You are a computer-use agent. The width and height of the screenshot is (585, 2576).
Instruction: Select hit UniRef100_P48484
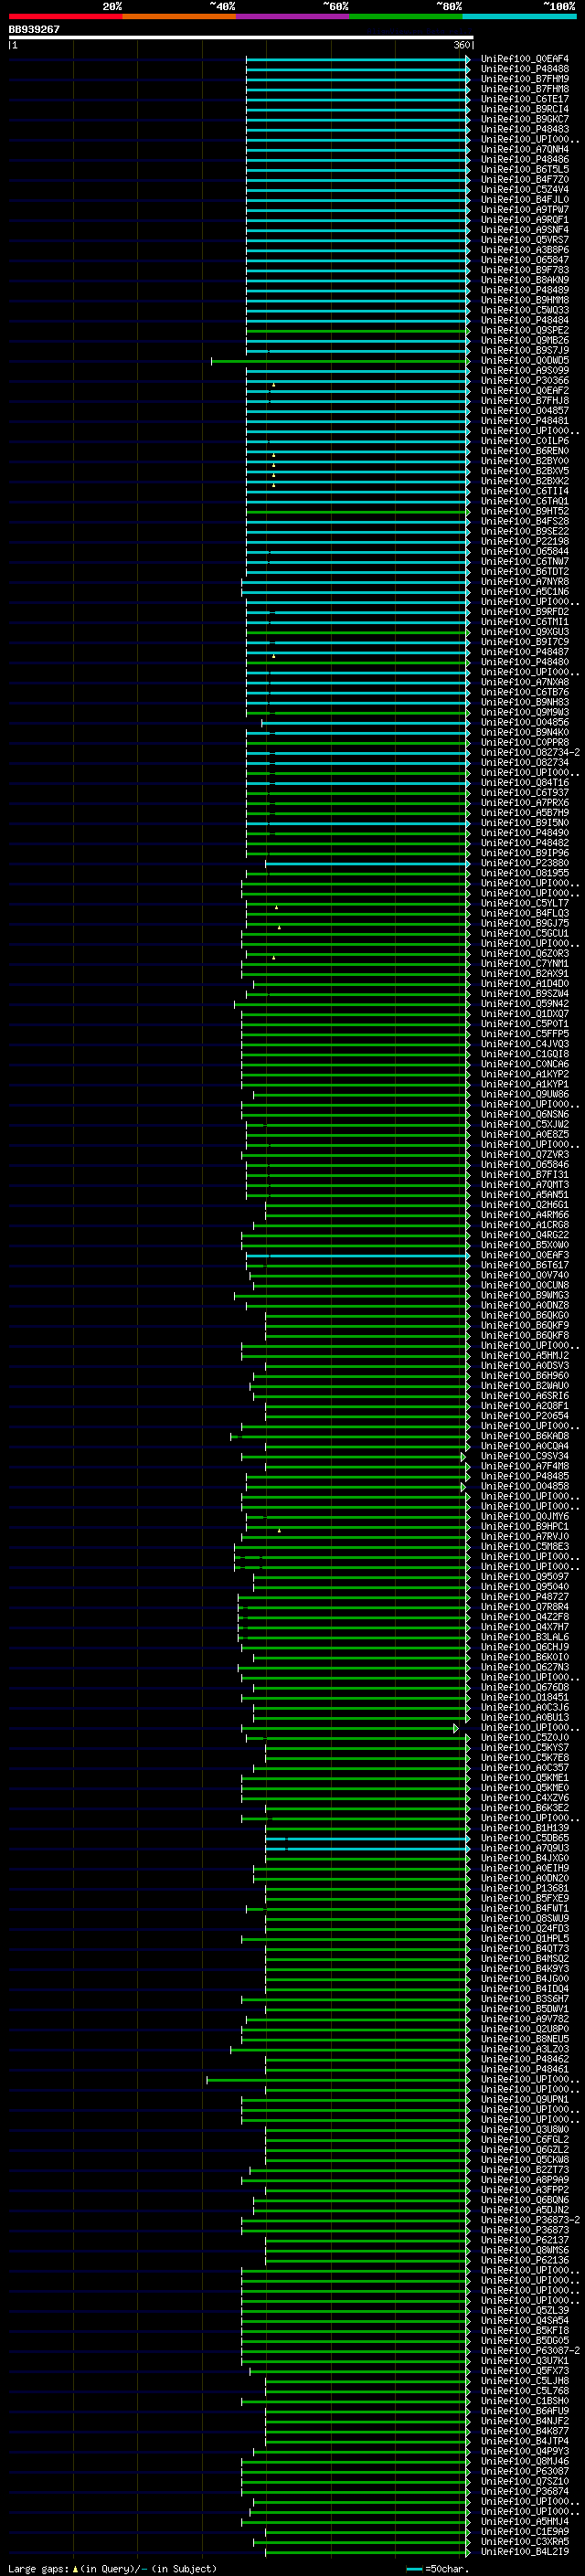pos(525,320)
